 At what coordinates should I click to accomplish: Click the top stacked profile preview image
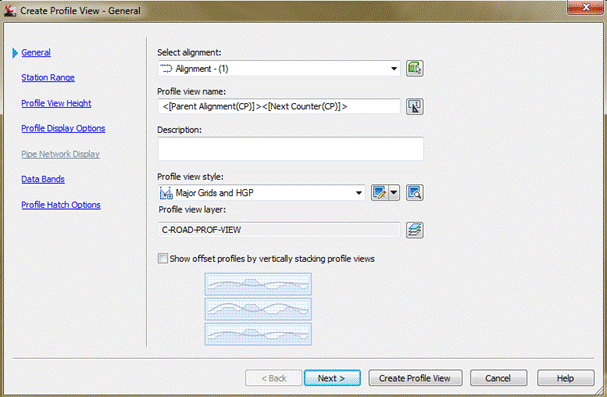tap(258, 284)
